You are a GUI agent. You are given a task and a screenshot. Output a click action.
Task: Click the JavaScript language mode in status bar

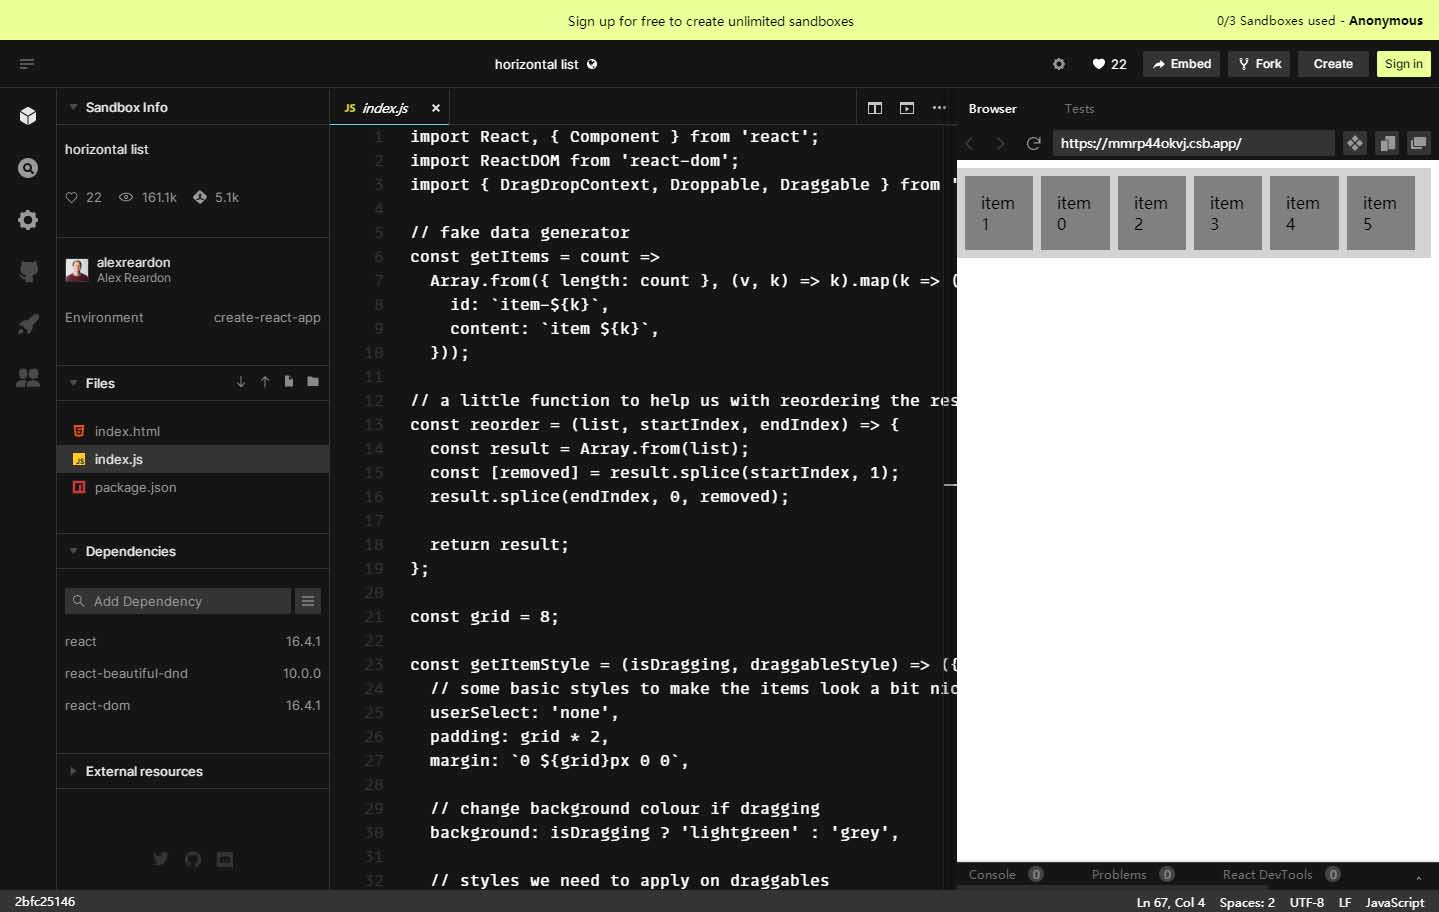pos(1394,902)
